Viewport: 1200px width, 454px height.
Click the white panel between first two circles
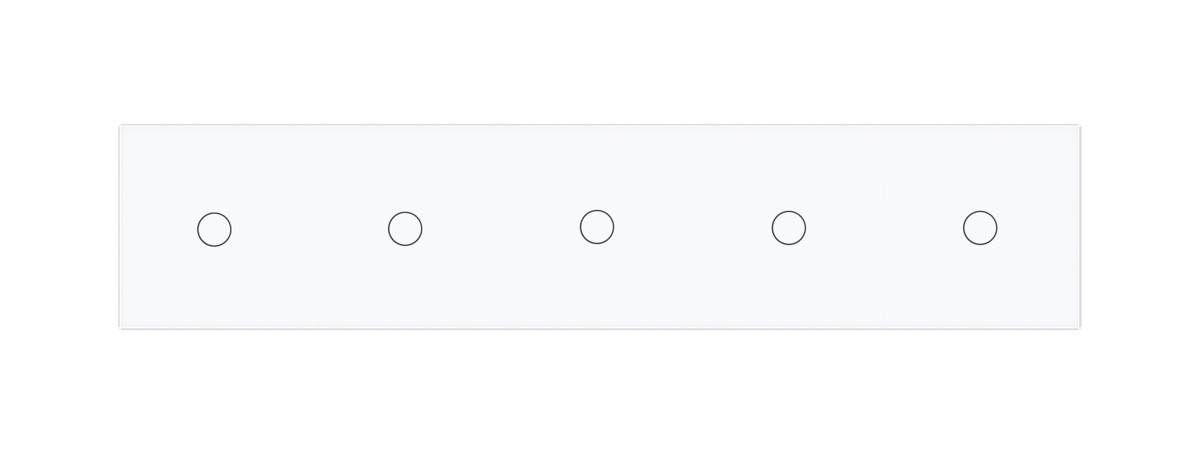click(x=310, y=228)
